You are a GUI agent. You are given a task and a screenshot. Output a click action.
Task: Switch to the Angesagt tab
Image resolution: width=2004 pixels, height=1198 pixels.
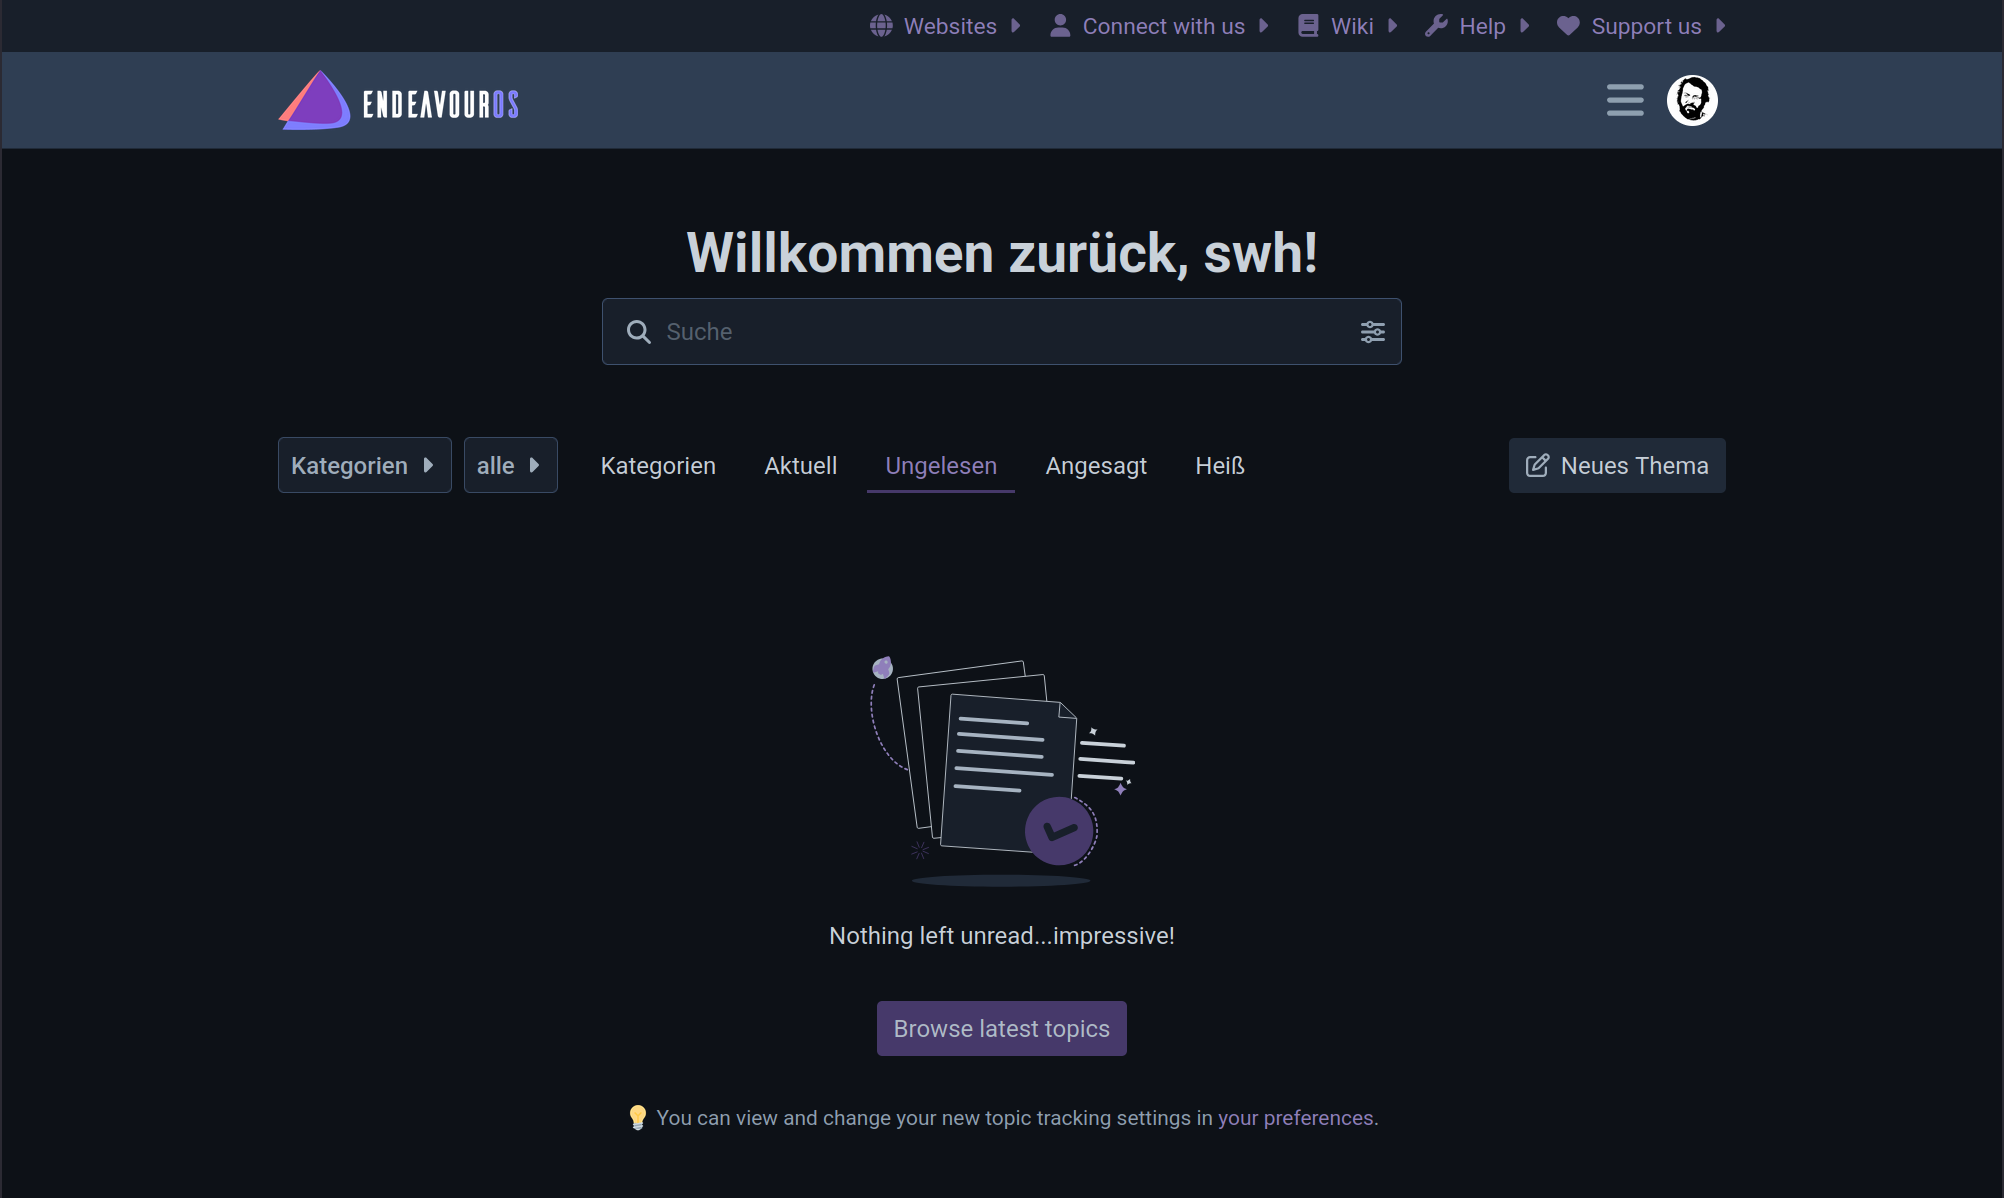[x=1095, y=466]
